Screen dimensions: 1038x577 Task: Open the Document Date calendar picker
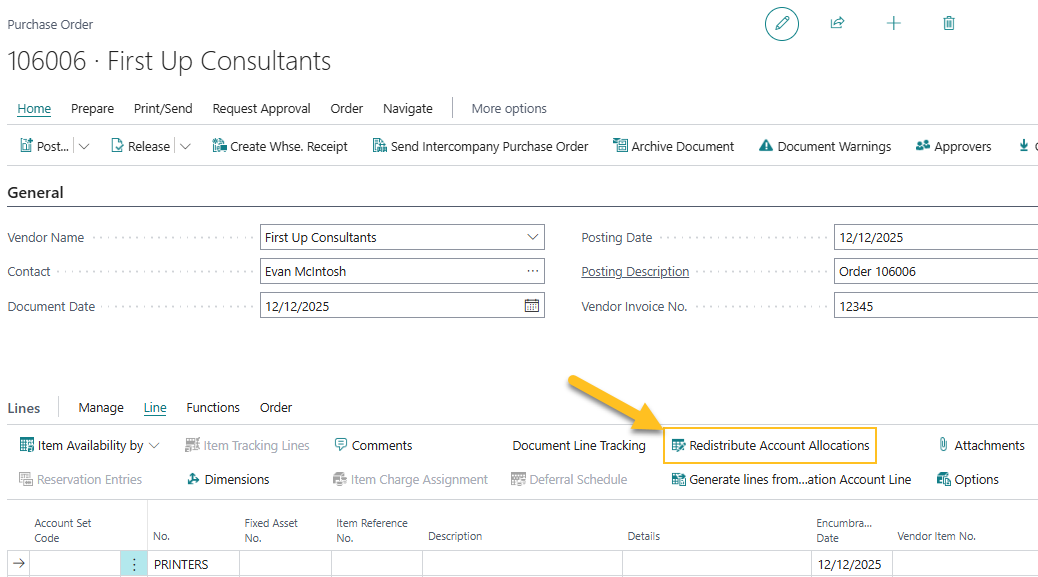pyautogui.click(x=531, y=305)
